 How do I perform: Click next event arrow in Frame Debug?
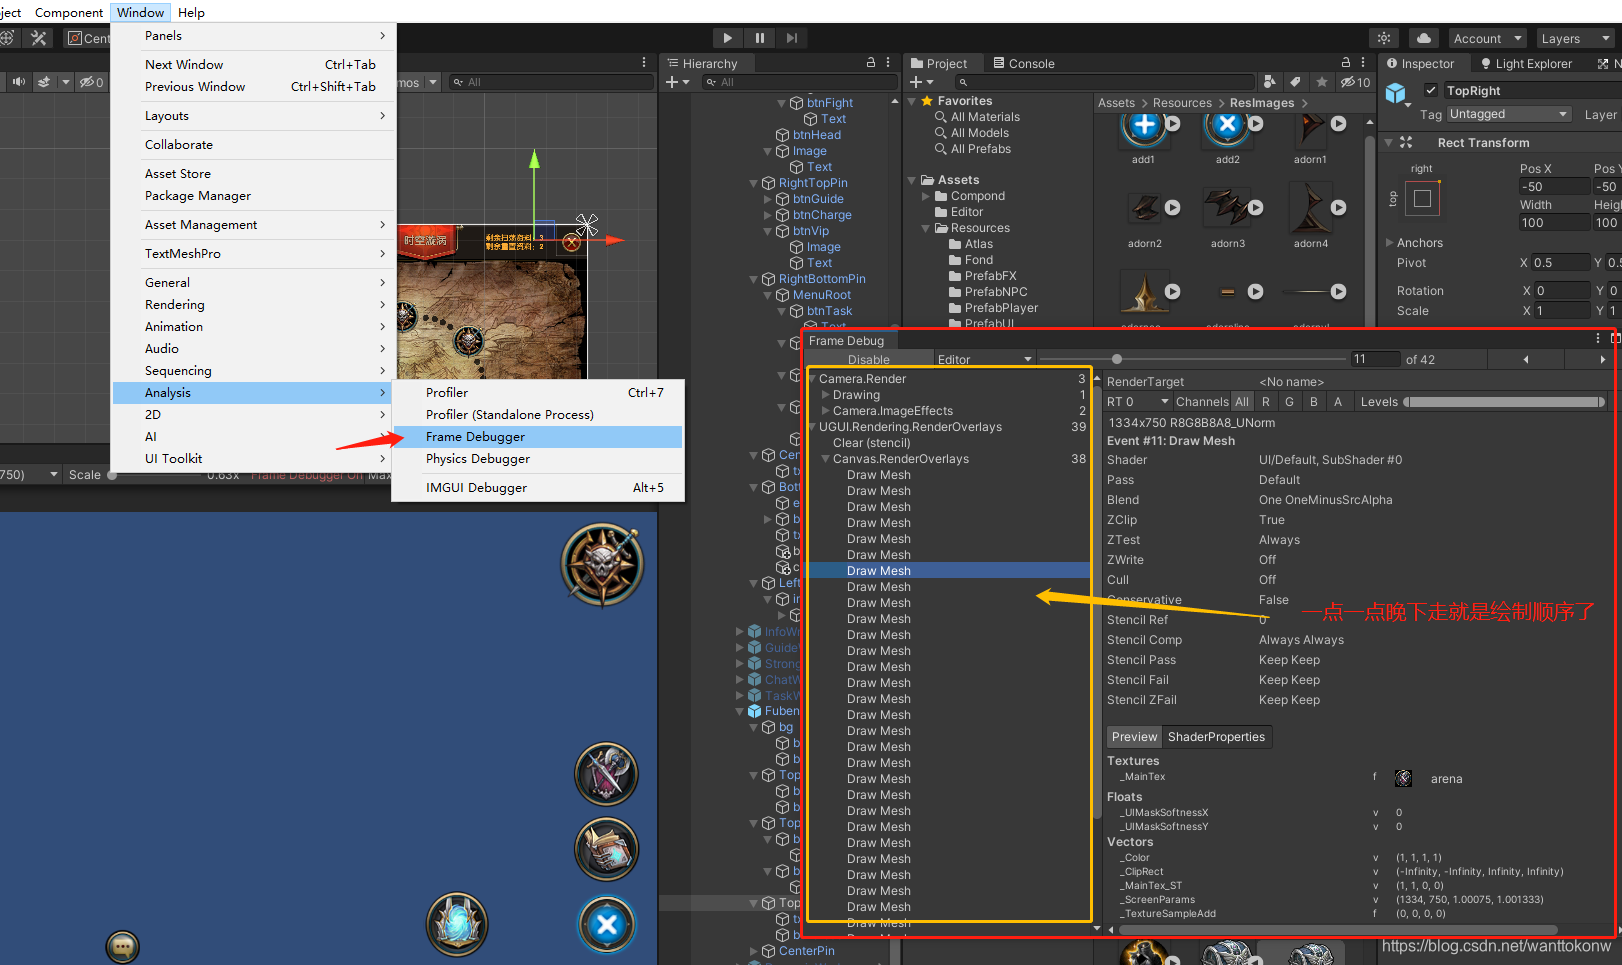coord(1603,359)
